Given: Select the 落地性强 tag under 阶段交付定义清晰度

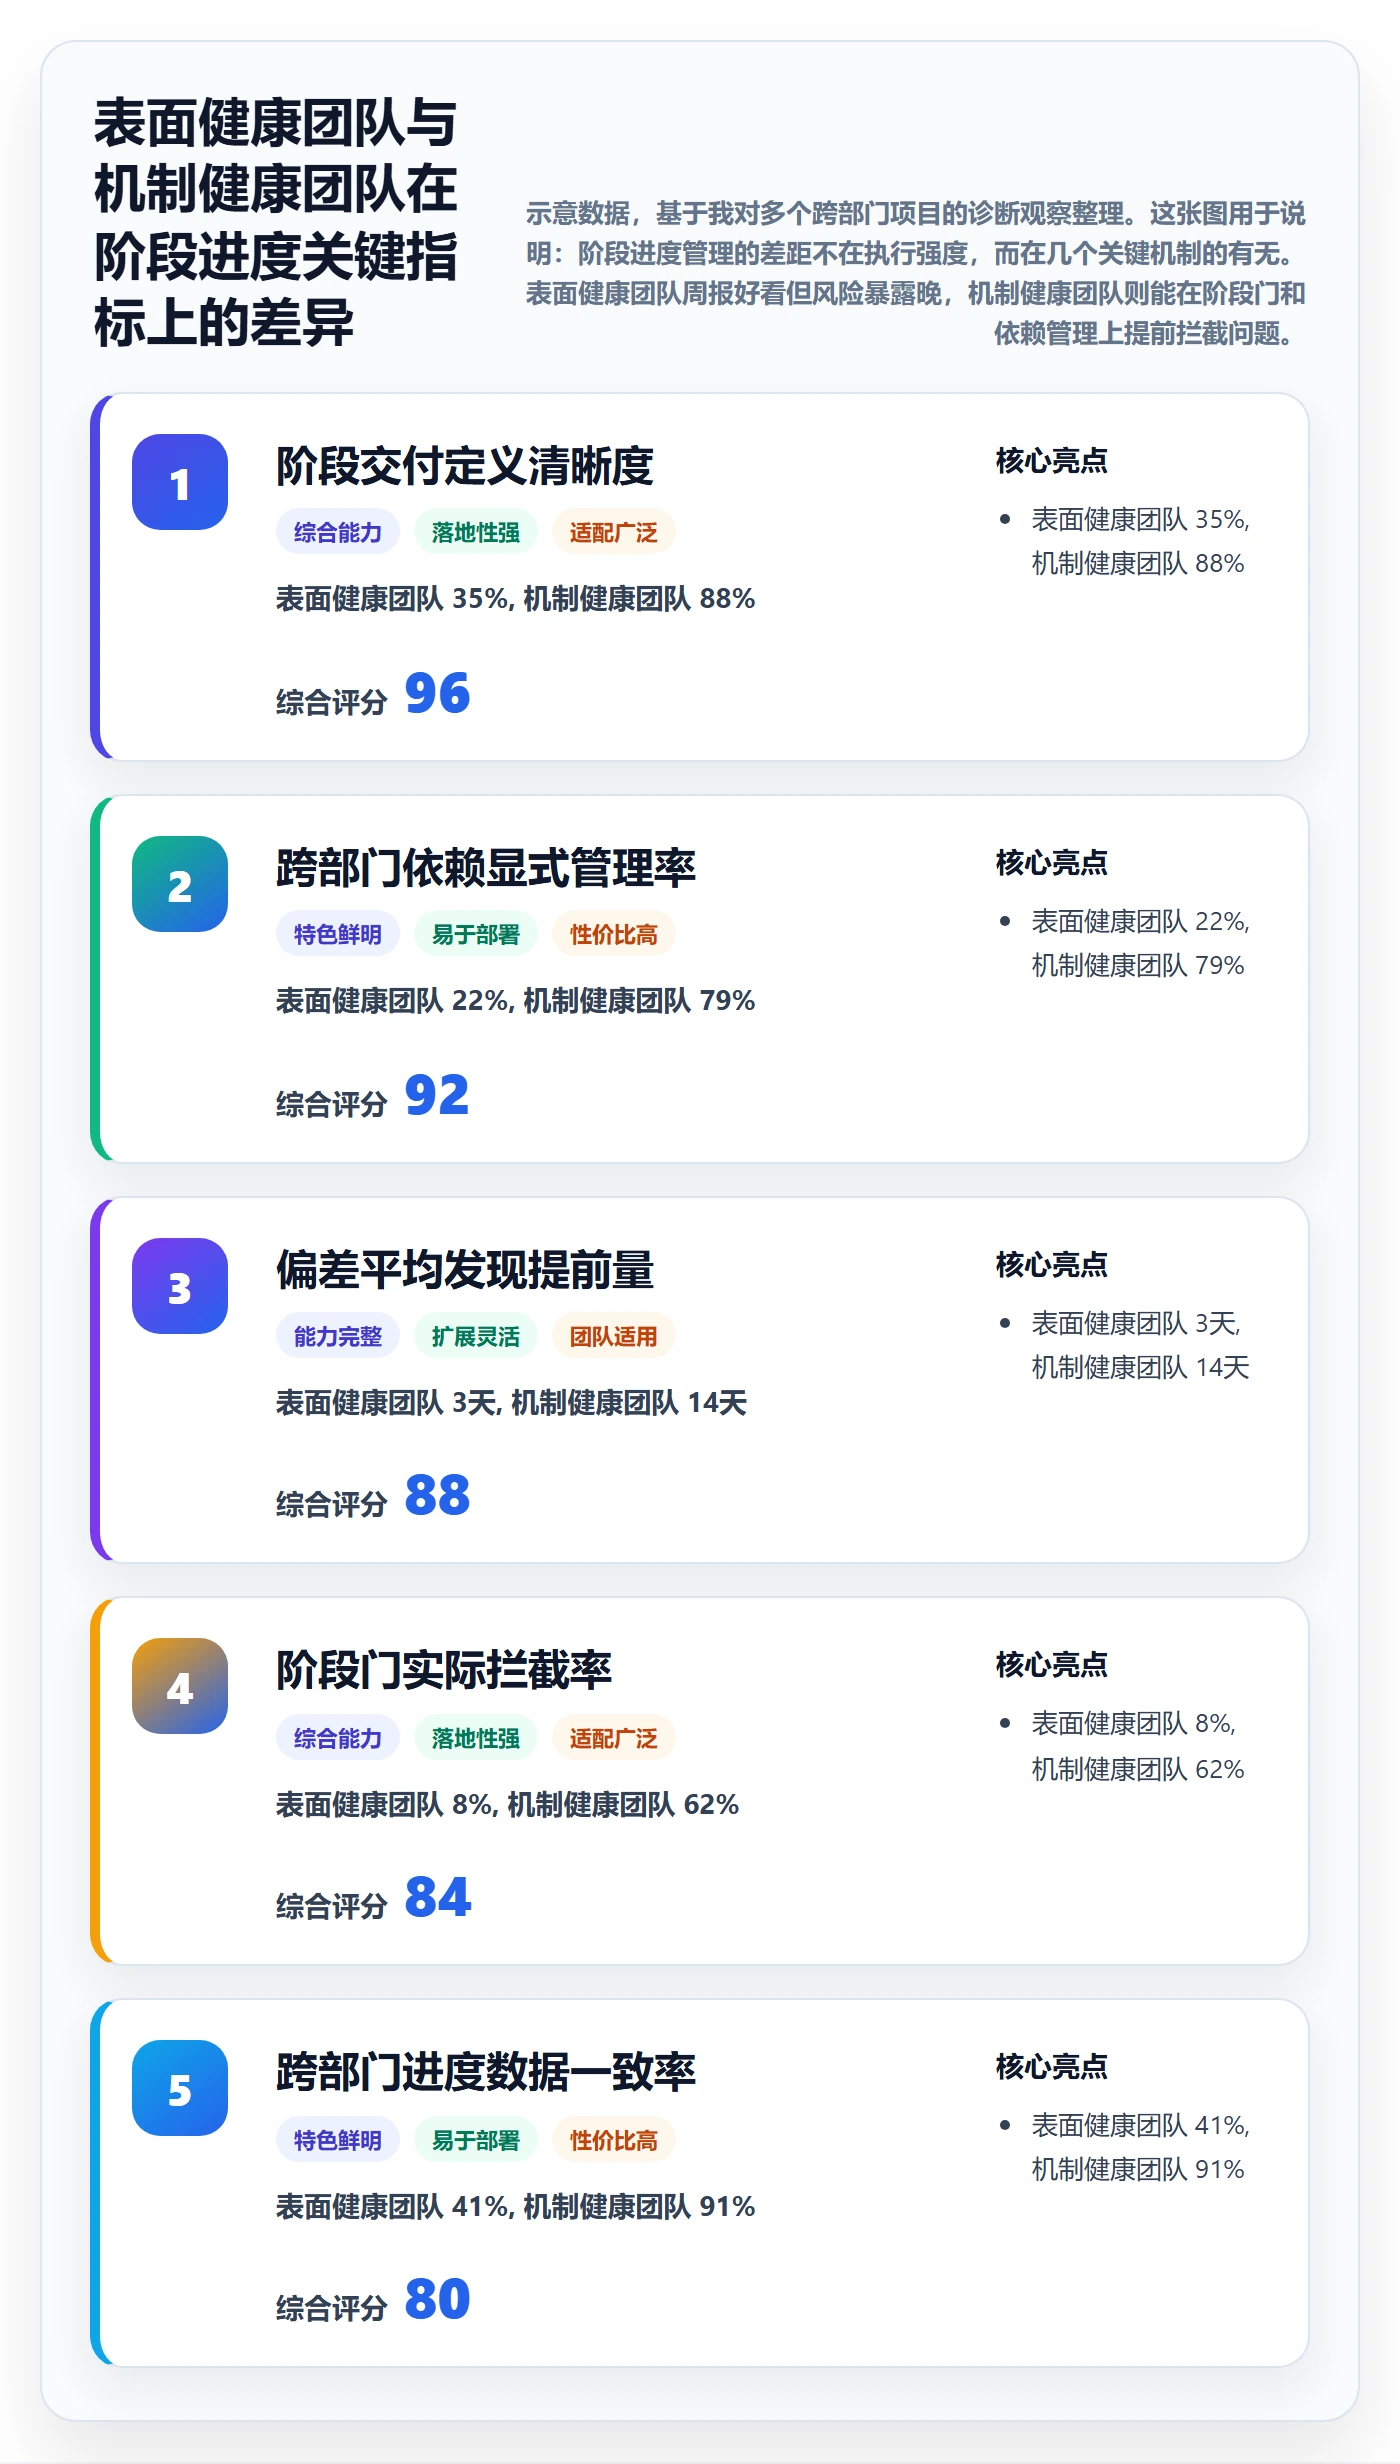Looking at the screenshot, I should point(476,532).
